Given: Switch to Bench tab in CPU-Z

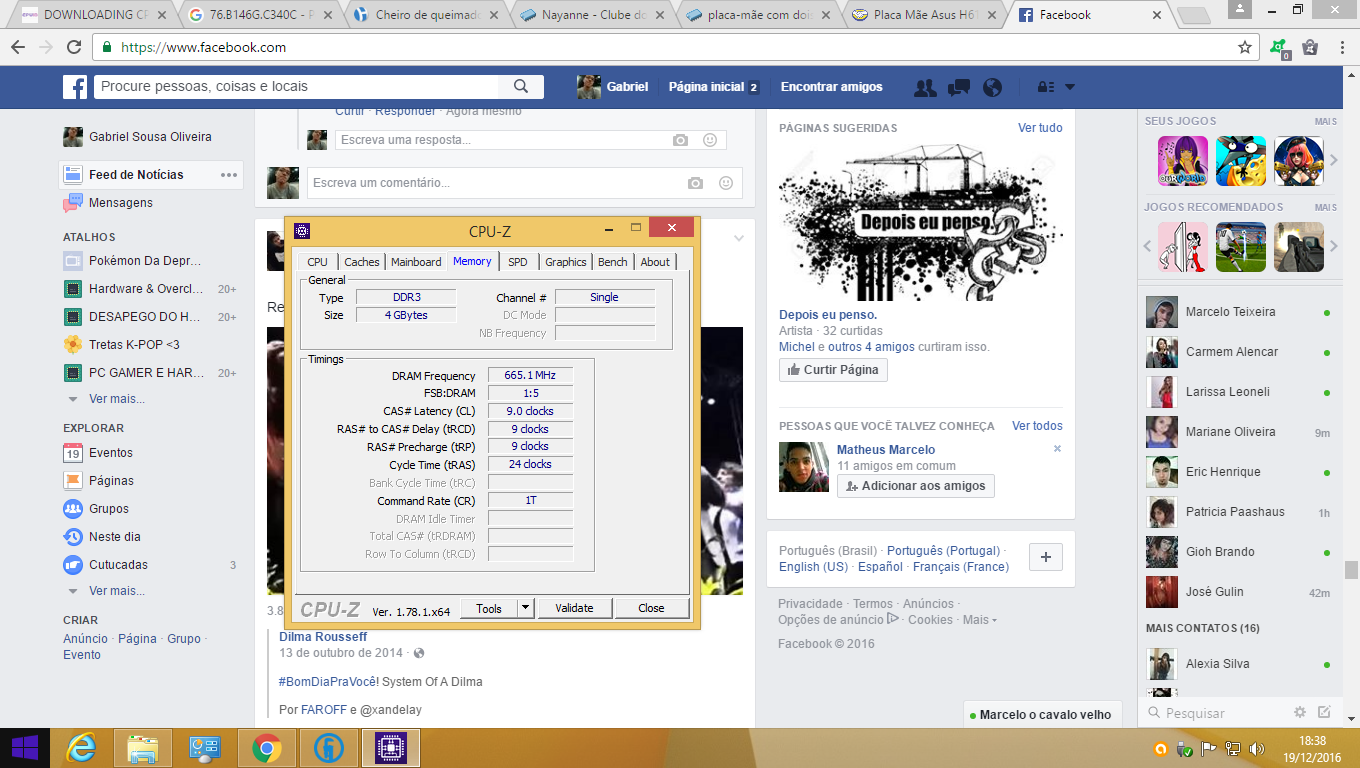Looking at the screenshot, I should (613, 262).
